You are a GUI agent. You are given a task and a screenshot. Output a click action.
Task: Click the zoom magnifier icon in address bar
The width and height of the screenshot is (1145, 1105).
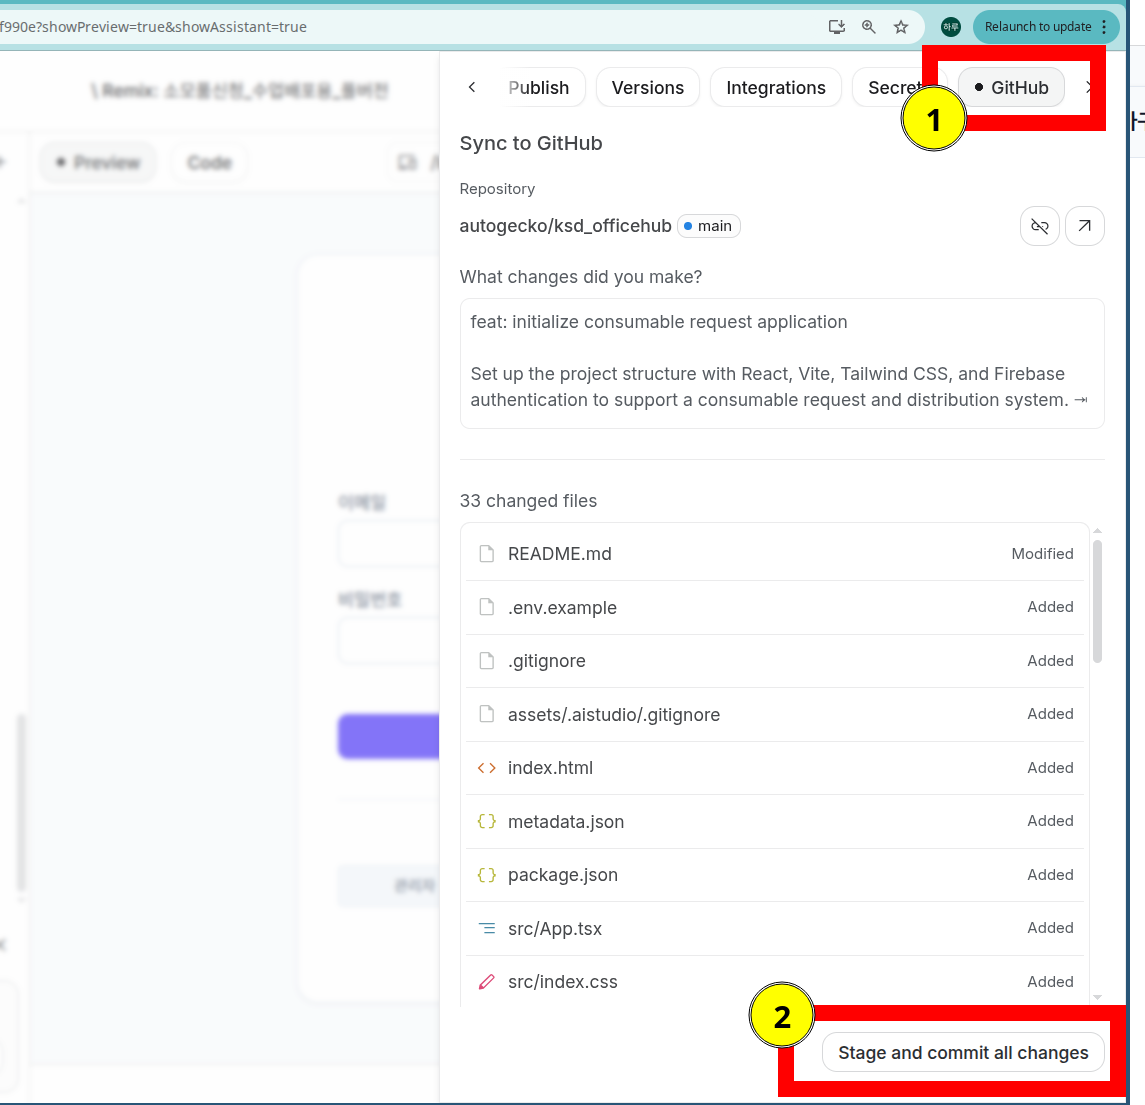868,27
